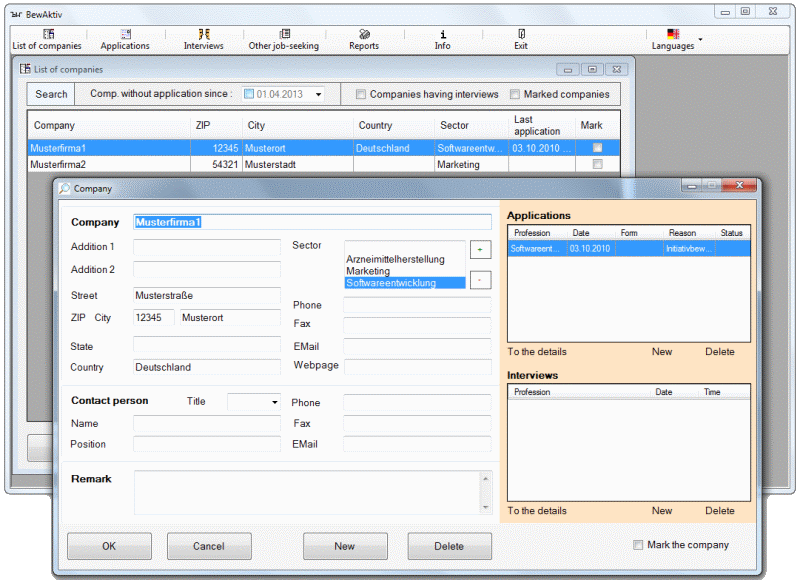
Task: Click into the ZIP field showing 12345
Action: tap(154, 317)
